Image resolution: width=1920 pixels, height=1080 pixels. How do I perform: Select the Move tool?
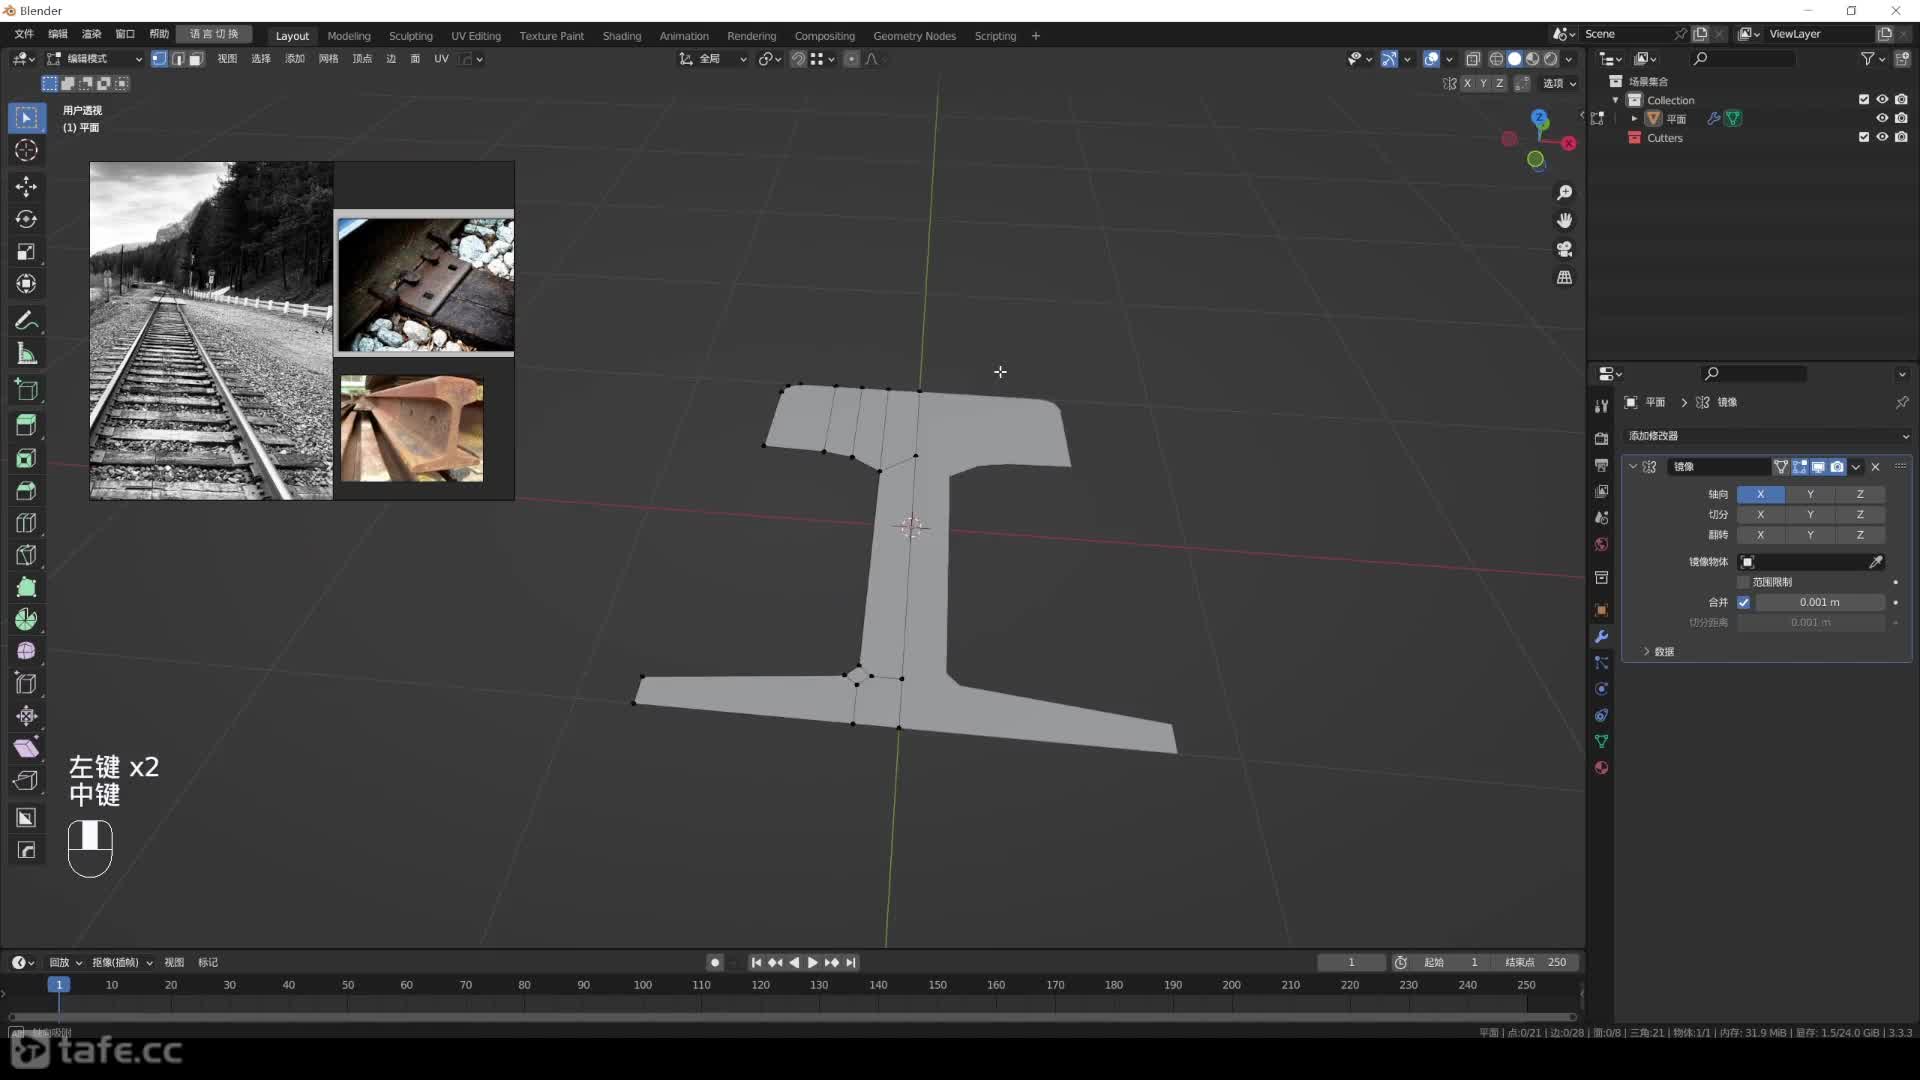26,187
